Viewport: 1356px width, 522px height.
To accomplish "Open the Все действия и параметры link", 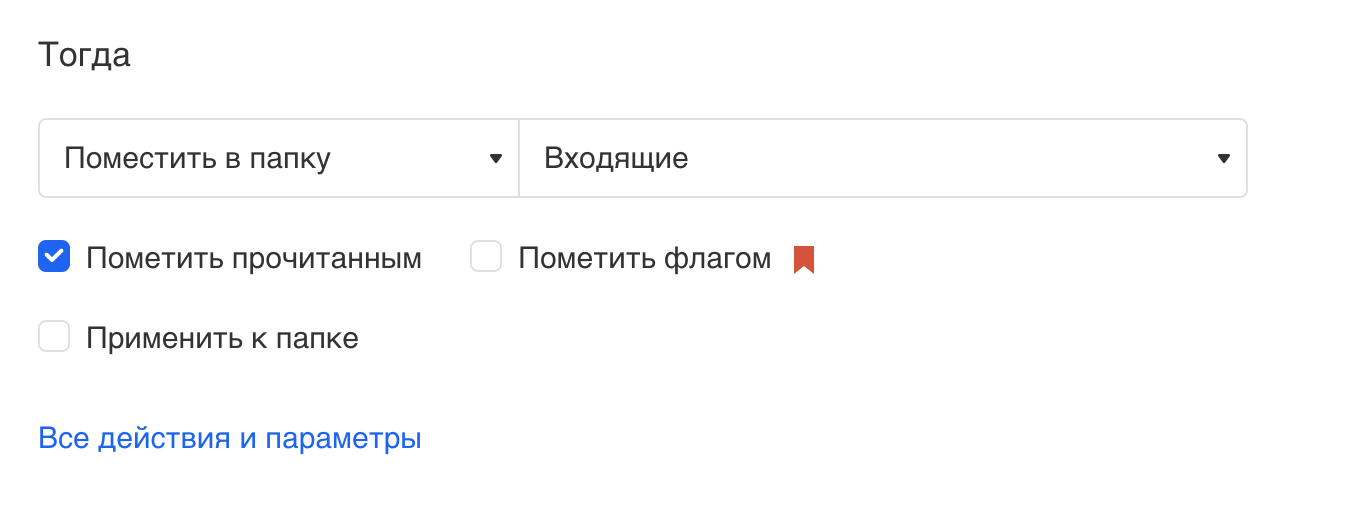I will pyautogui.click(x=230, y=439).
